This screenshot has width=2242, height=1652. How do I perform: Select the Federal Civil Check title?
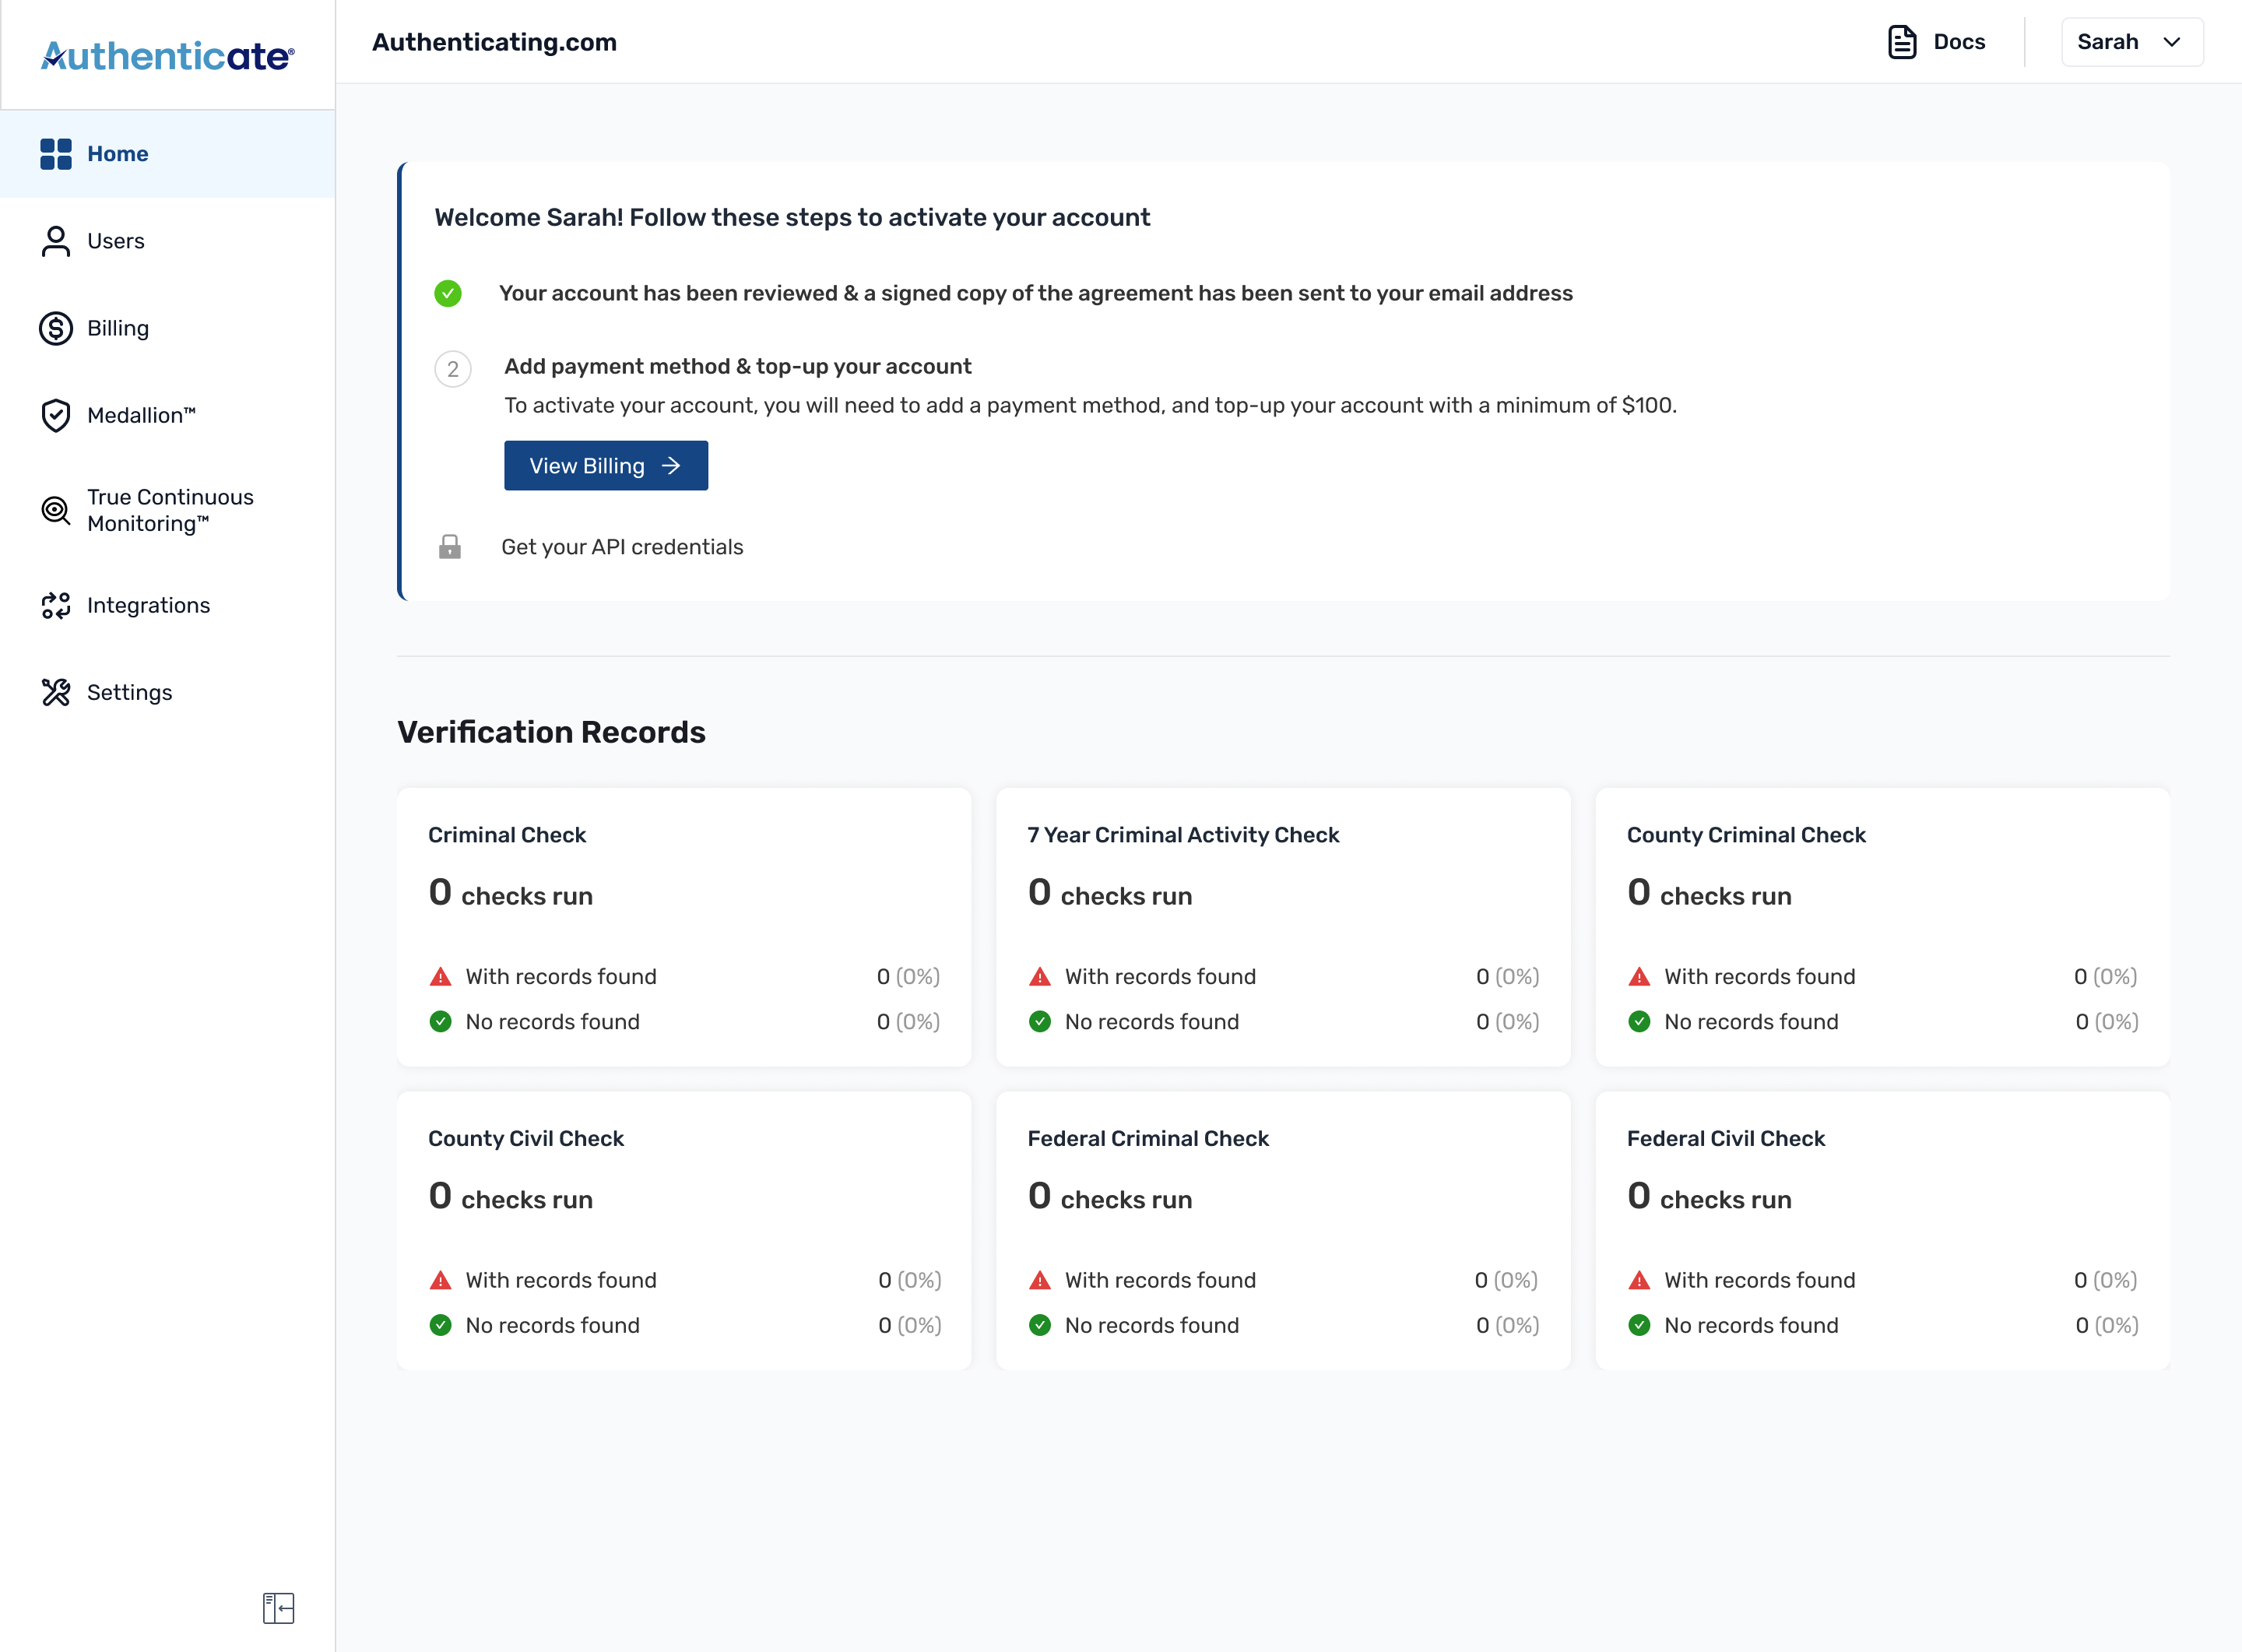[1726, 1139]
